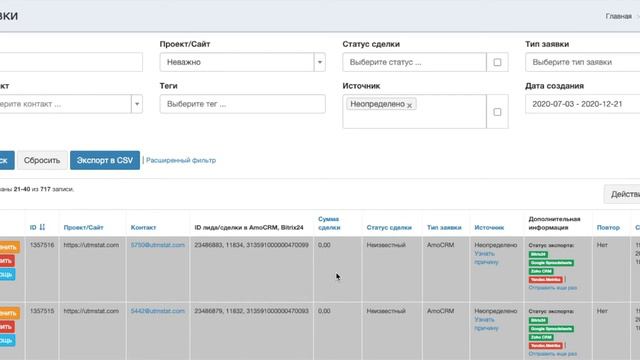Sort by Контакт column header
Image resolution: width=640 pixels, height=360 pixels.
[143, 227]
